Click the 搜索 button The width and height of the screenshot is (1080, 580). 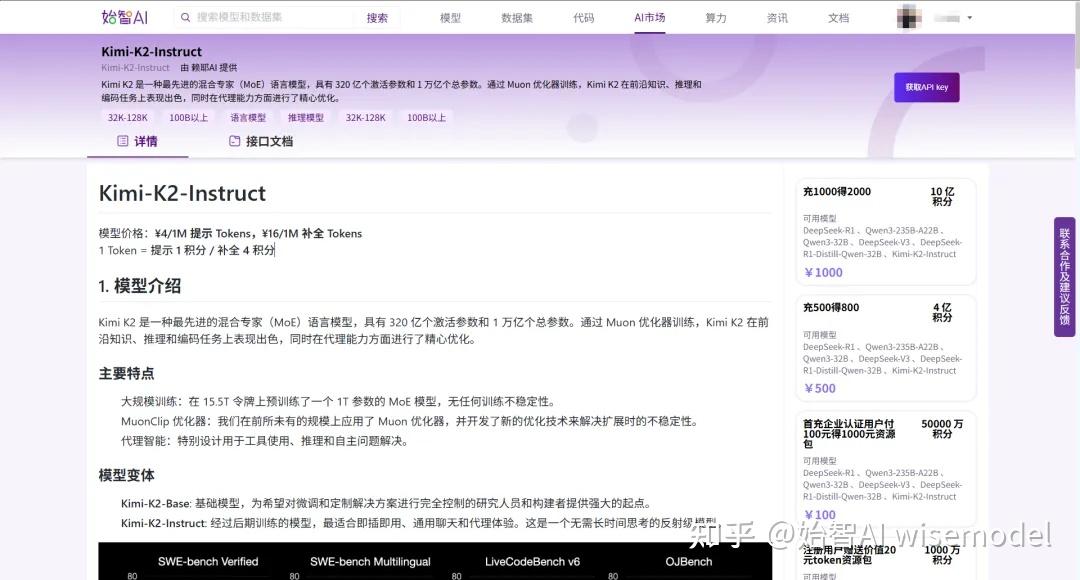point(377,17)
